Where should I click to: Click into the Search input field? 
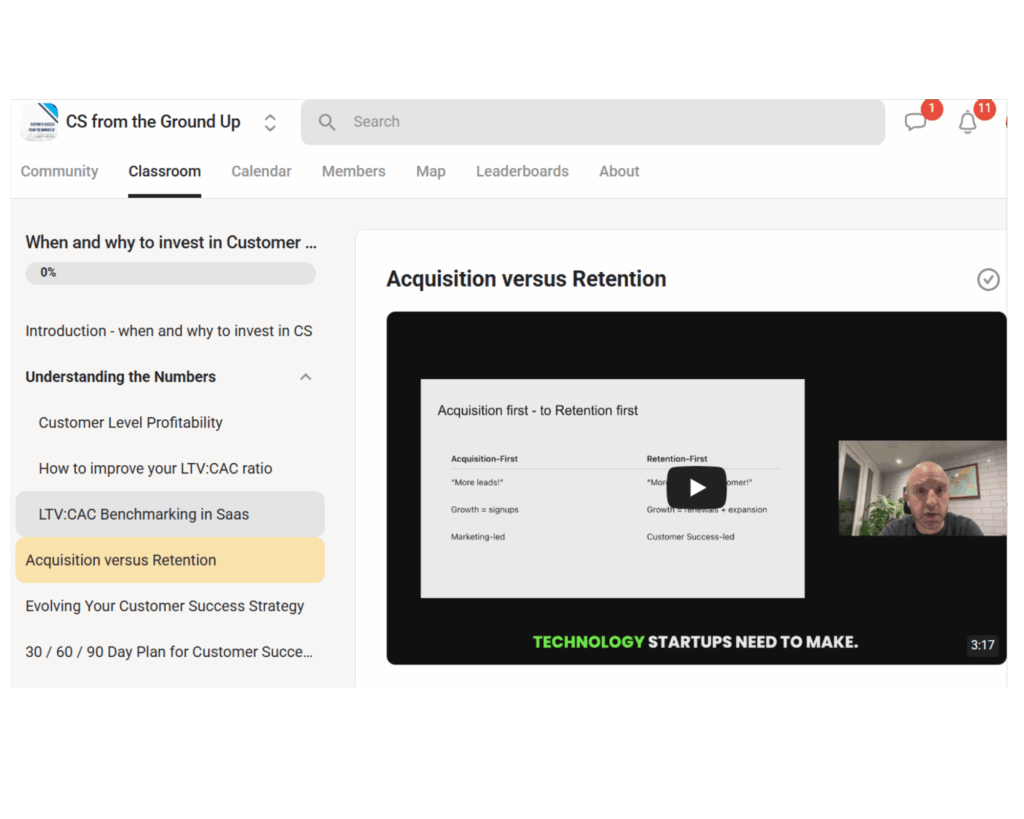click(600, 122)
